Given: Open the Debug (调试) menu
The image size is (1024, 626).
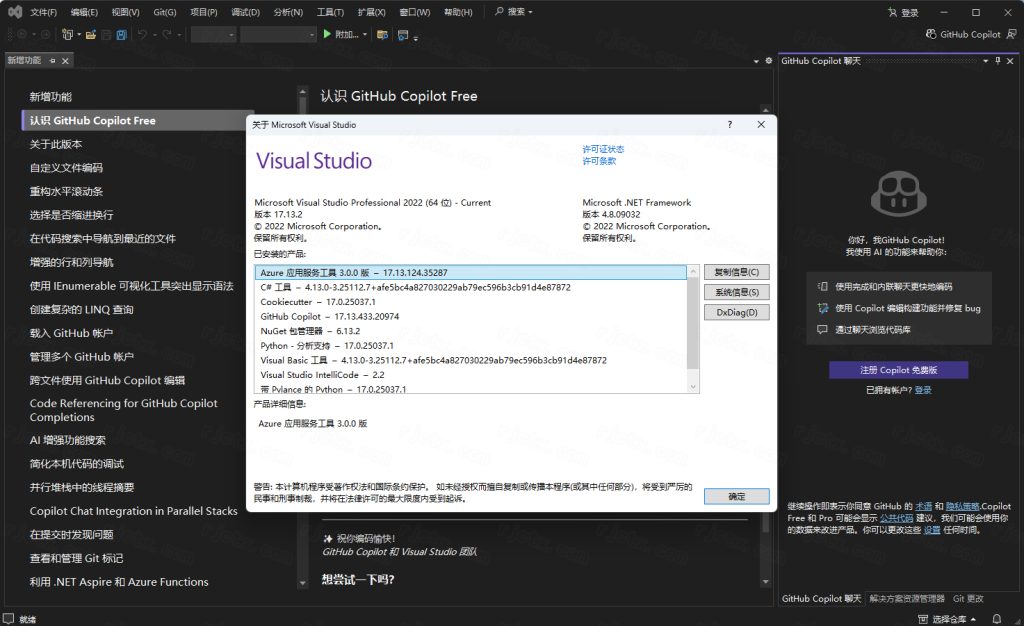Looking at the screenshot, I should click(x=246, y=12).
